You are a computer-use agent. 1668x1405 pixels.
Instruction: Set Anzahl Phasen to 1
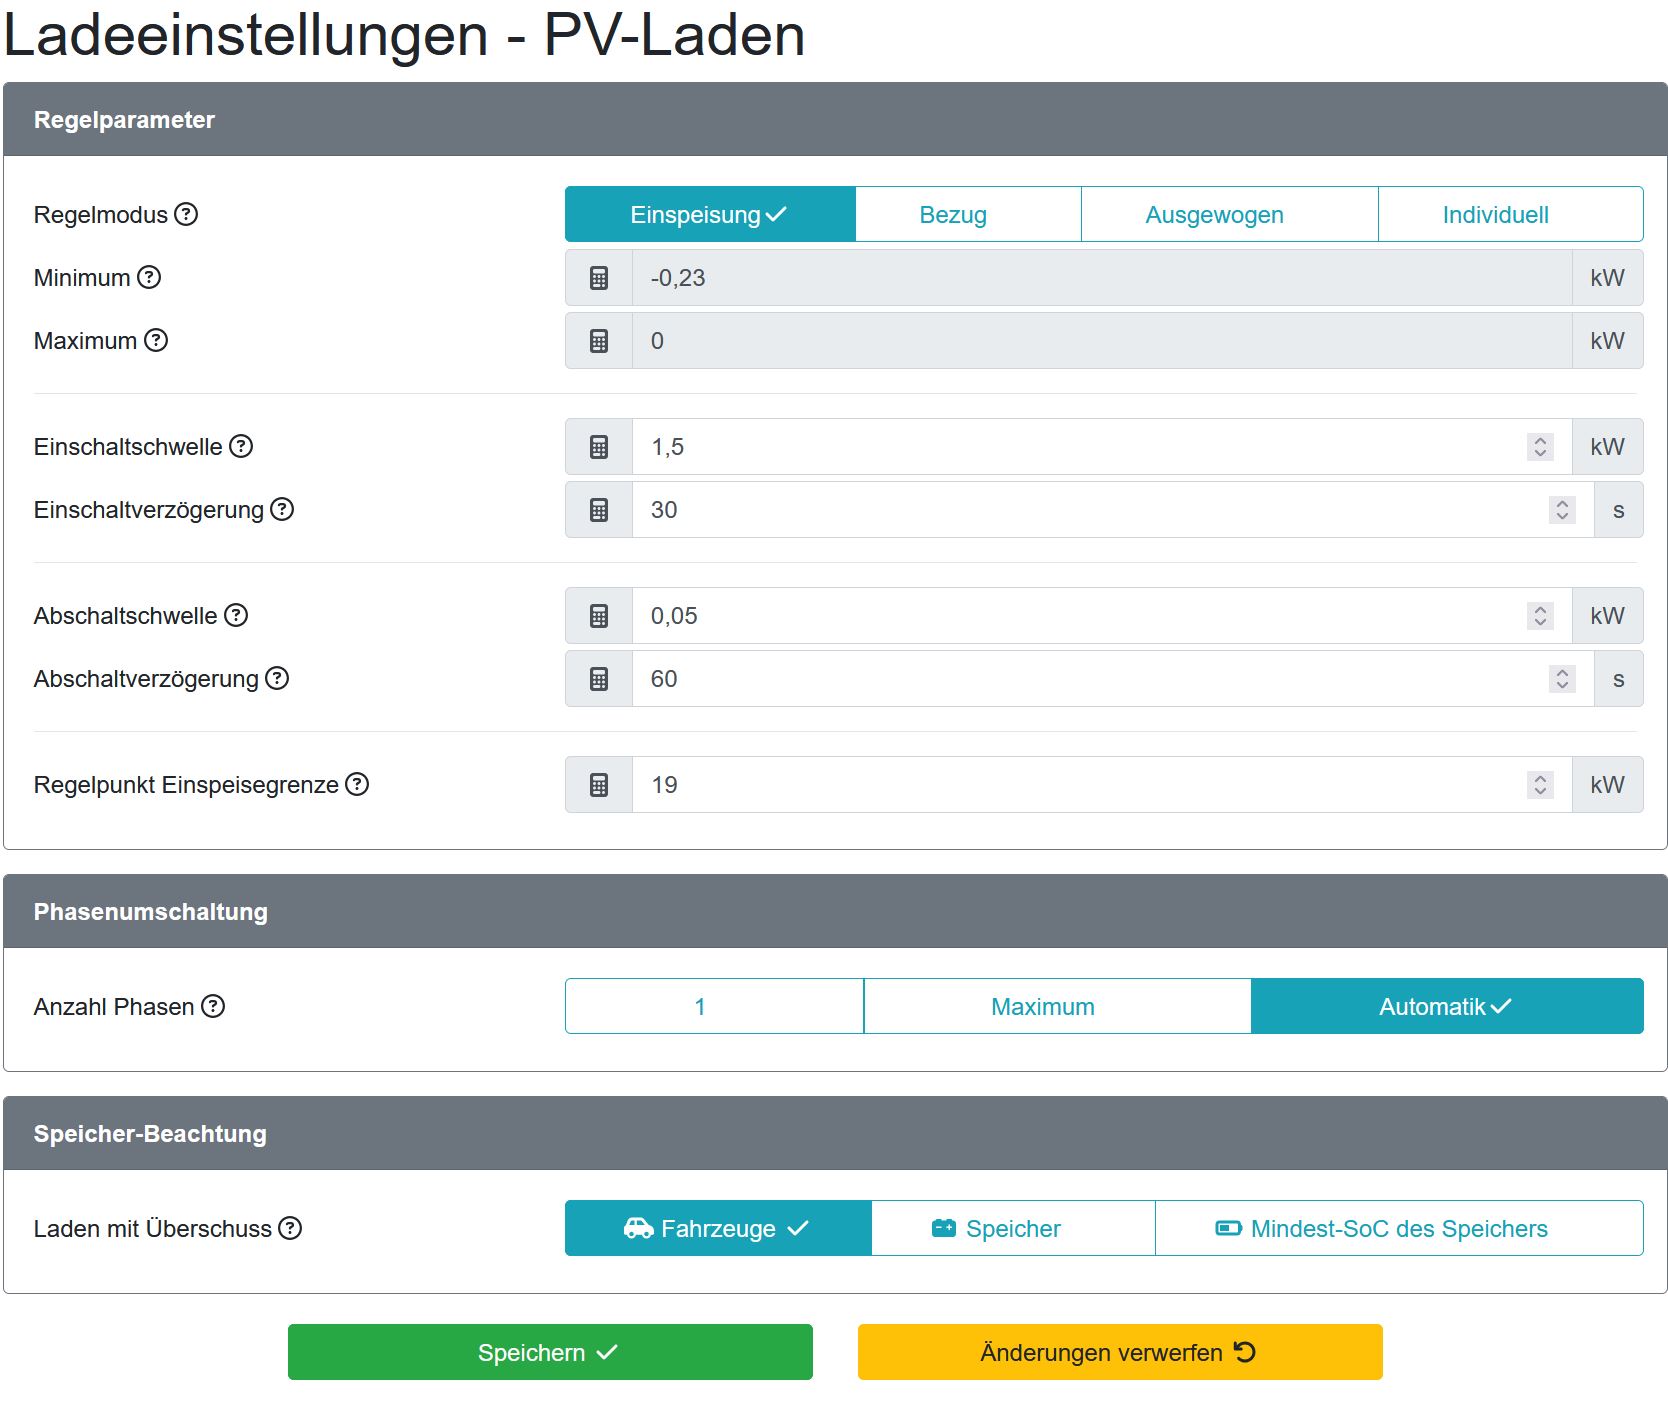pos(714,1006)
